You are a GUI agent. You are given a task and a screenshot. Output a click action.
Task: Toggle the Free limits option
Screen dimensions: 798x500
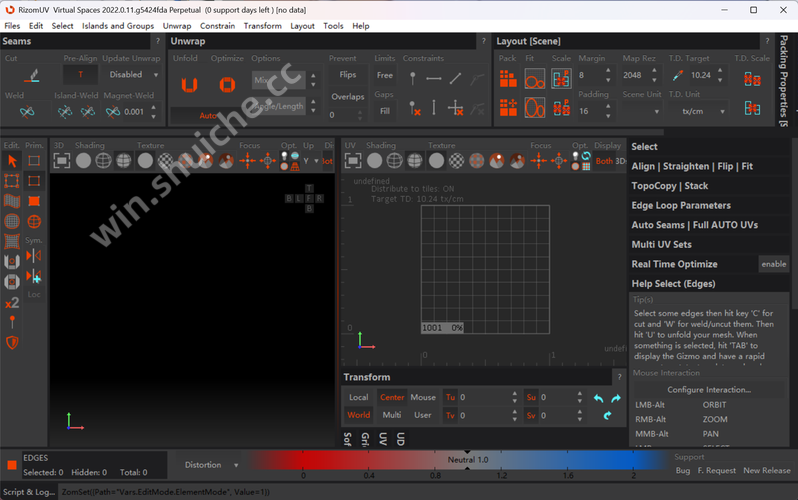[385, 75]
